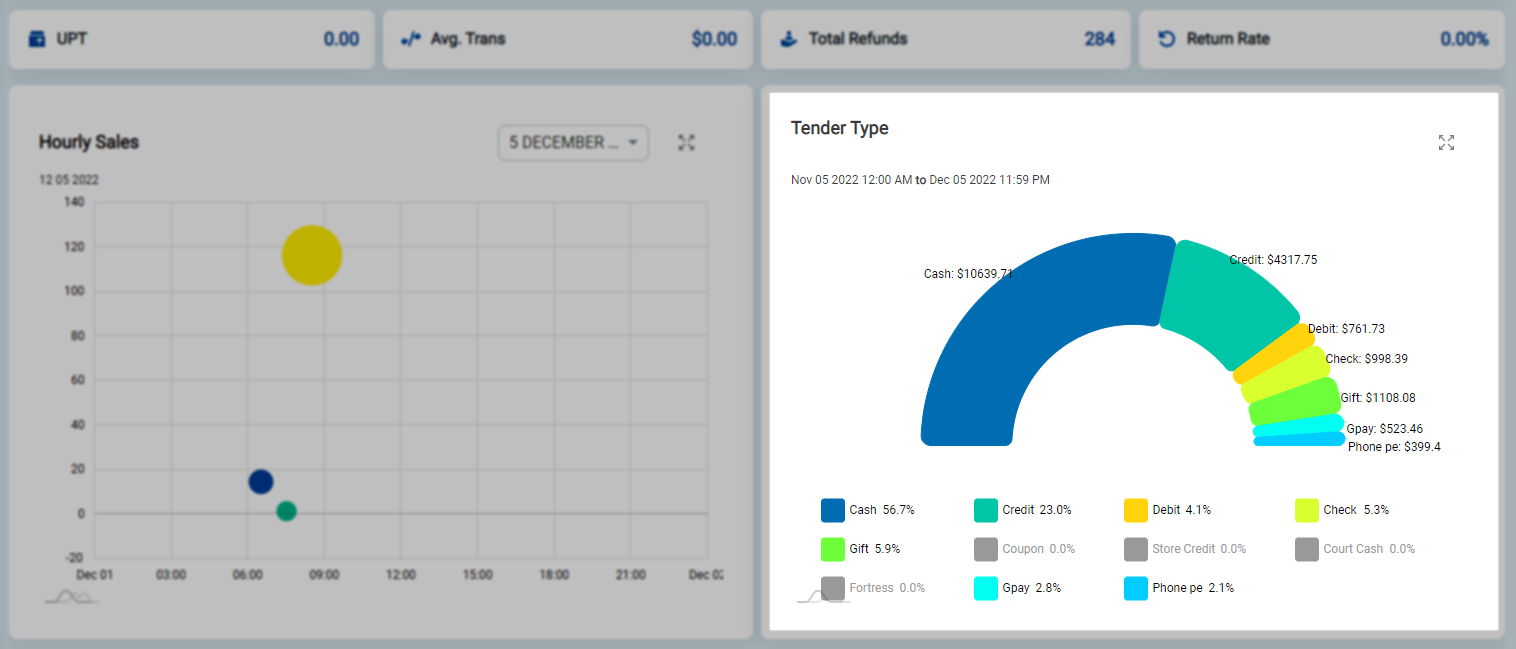
Task: Click the small green bubble on Hourly Sales
Action: 286,511
